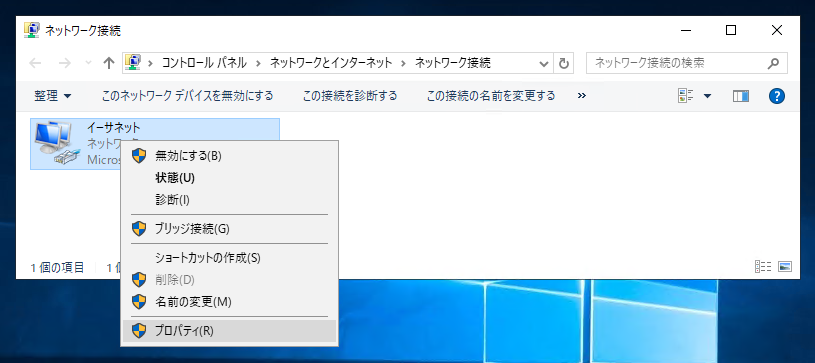Click the search magnifier icon

773,63
